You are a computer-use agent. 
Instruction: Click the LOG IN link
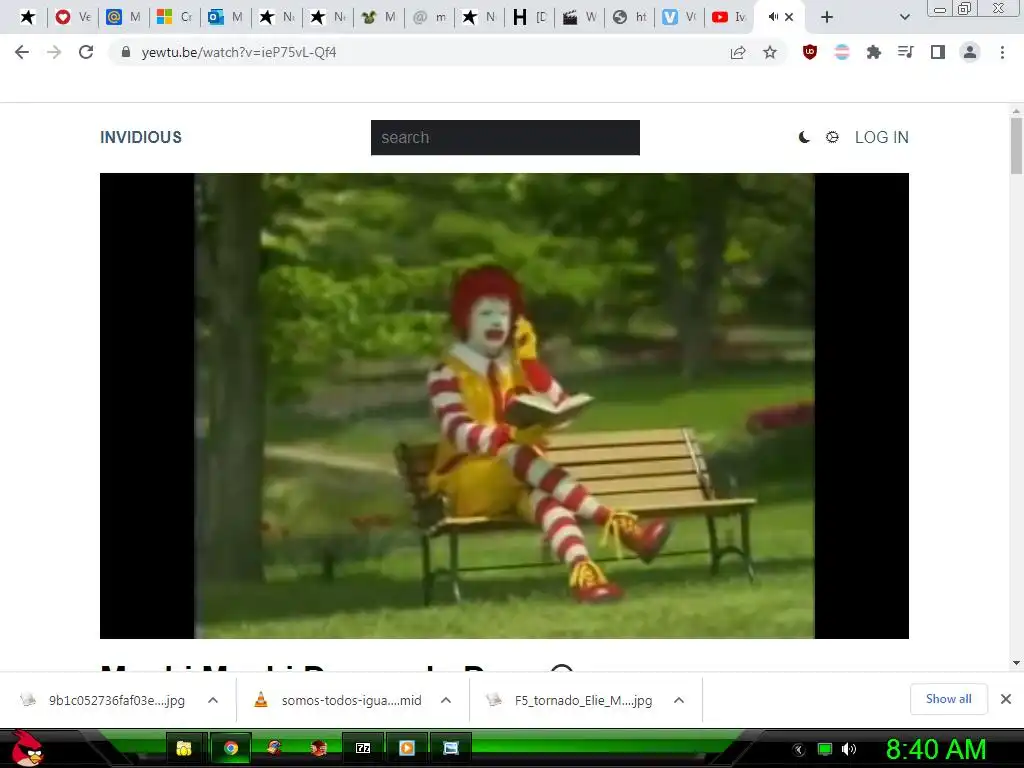(882, 137)
